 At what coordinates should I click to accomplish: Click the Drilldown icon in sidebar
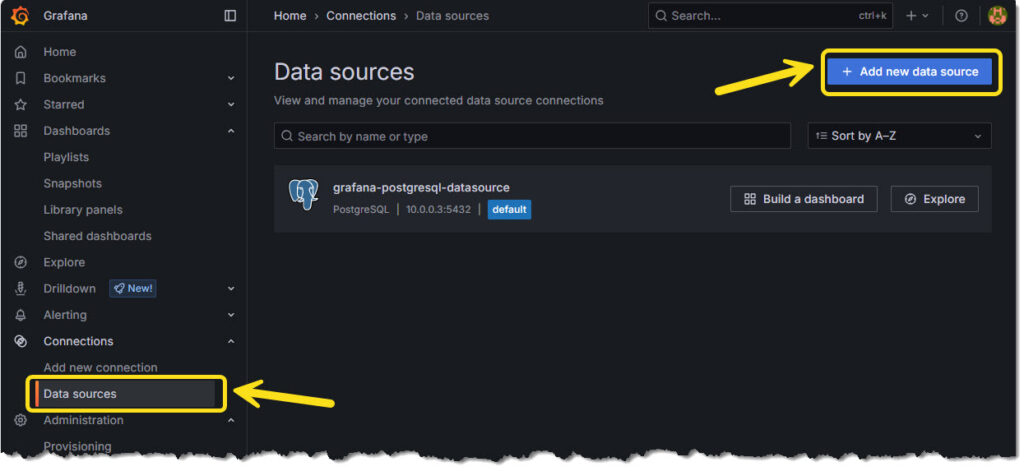(x=21, y=288)
